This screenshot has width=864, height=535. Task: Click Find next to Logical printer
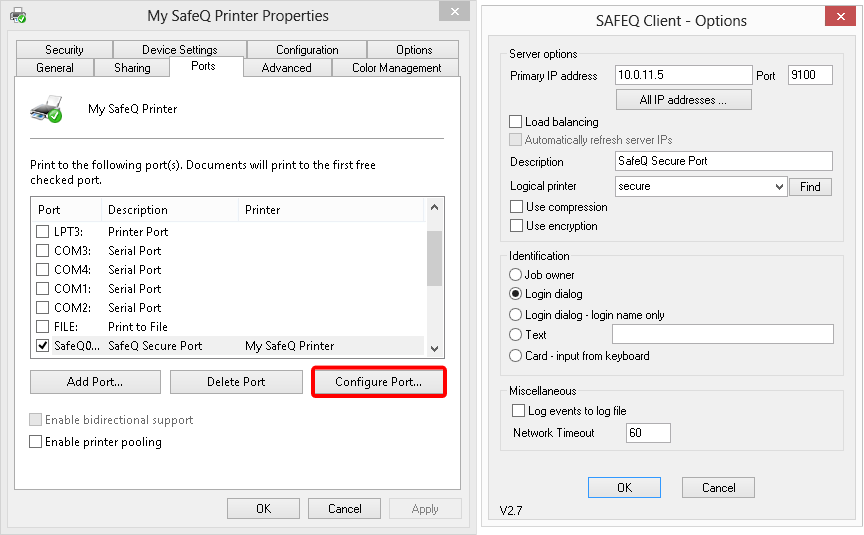(810, 187)
